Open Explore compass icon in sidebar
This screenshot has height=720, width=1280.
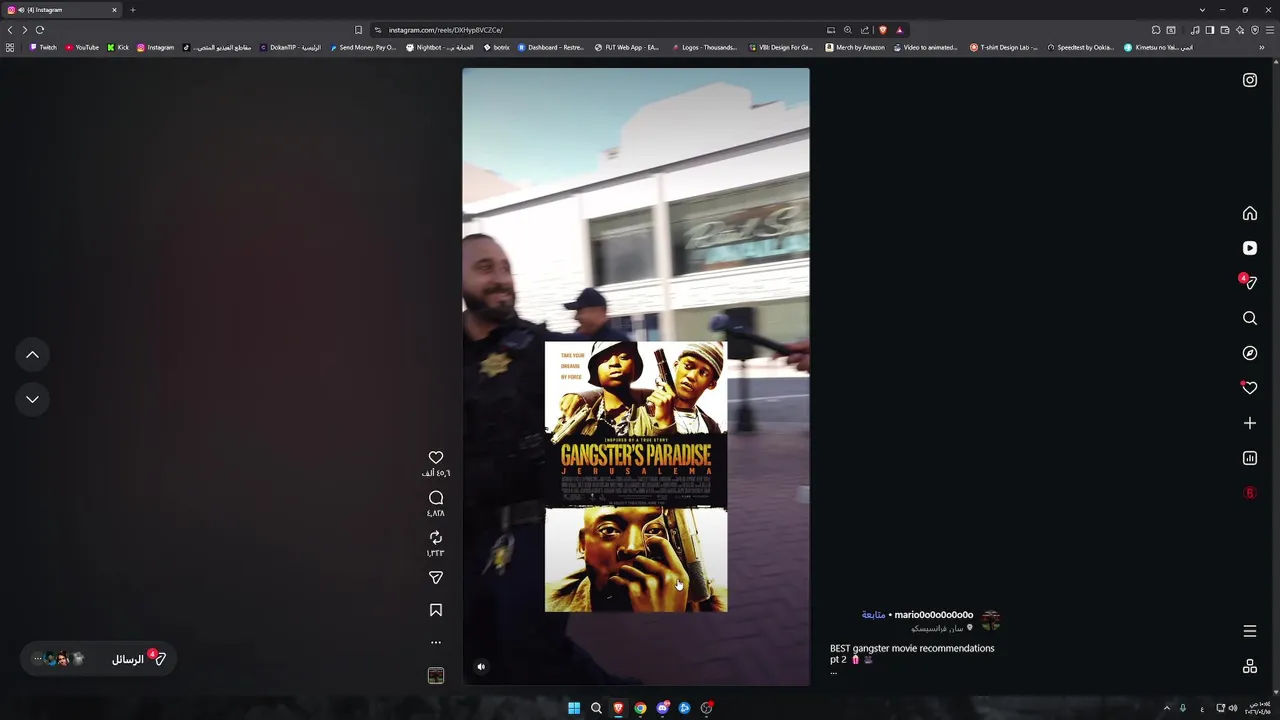pos(1250,353)
